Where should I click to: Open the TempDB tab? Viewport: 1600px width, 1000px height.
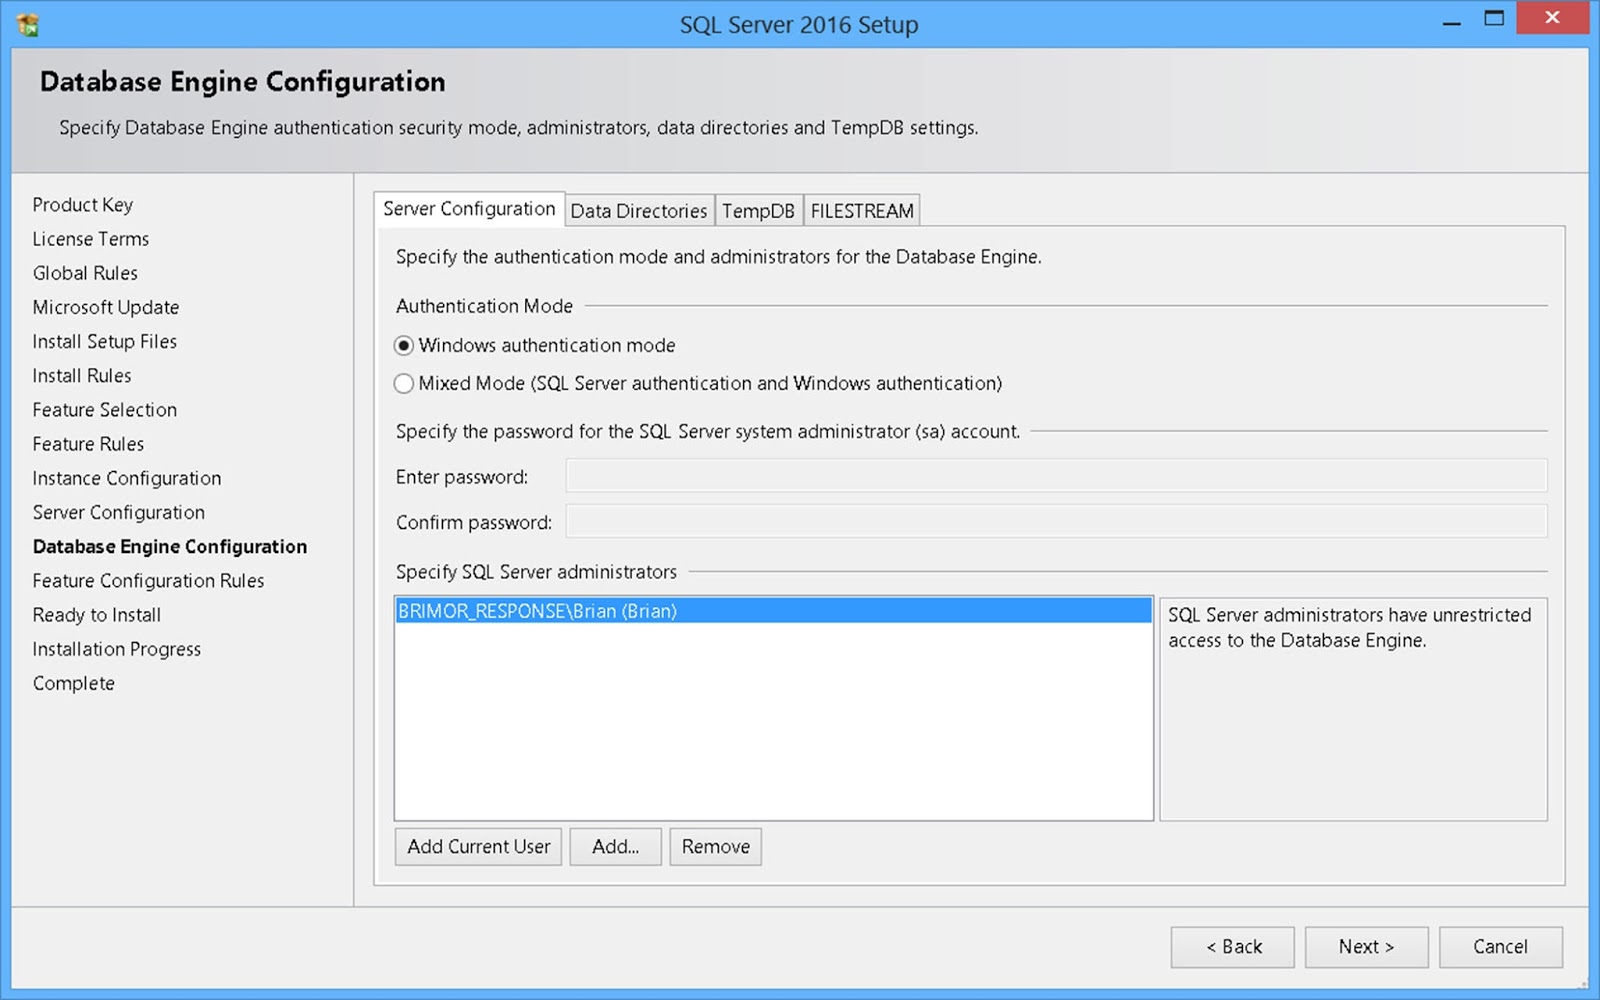tap(758, 210)
